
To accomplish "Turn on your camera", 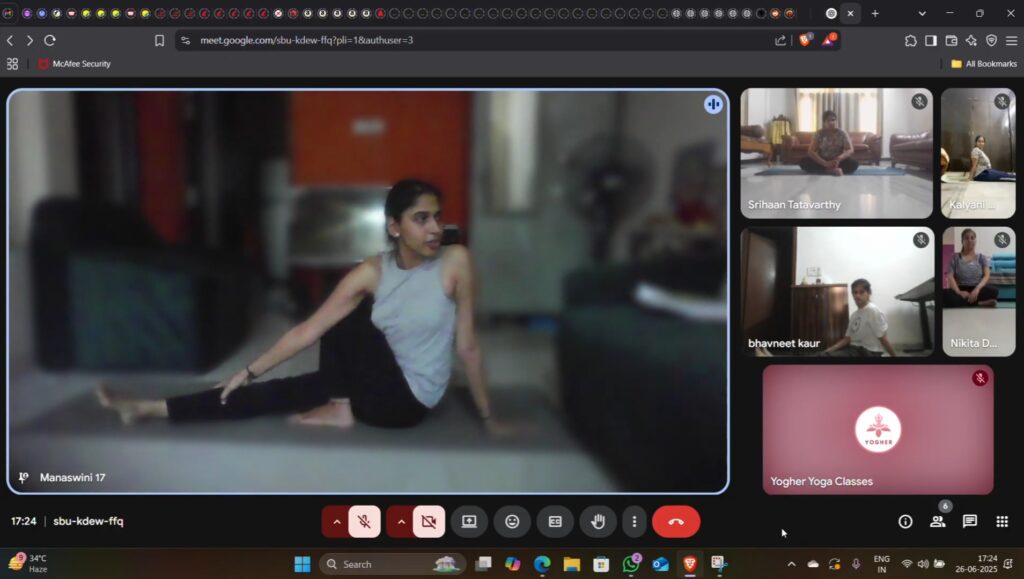I will click(428, 521).
